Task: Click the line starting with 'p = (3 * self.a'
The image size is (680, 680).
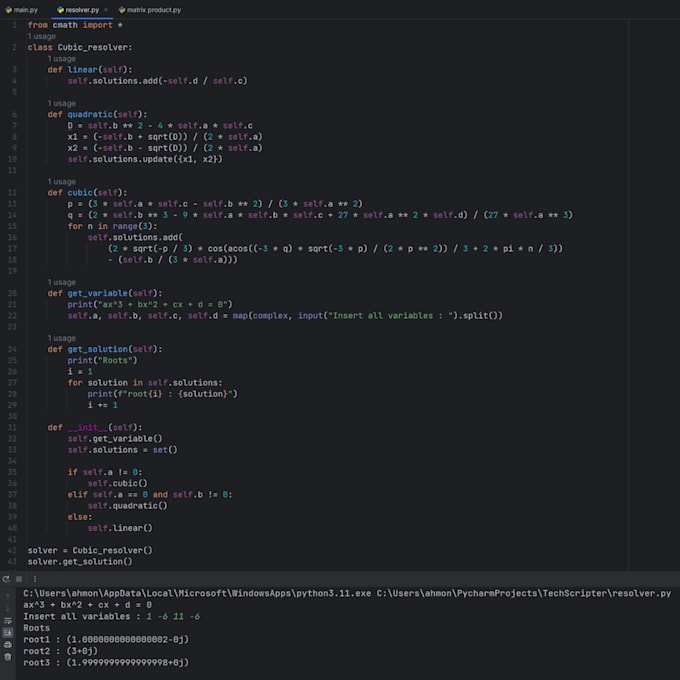Action: point(215,204)
